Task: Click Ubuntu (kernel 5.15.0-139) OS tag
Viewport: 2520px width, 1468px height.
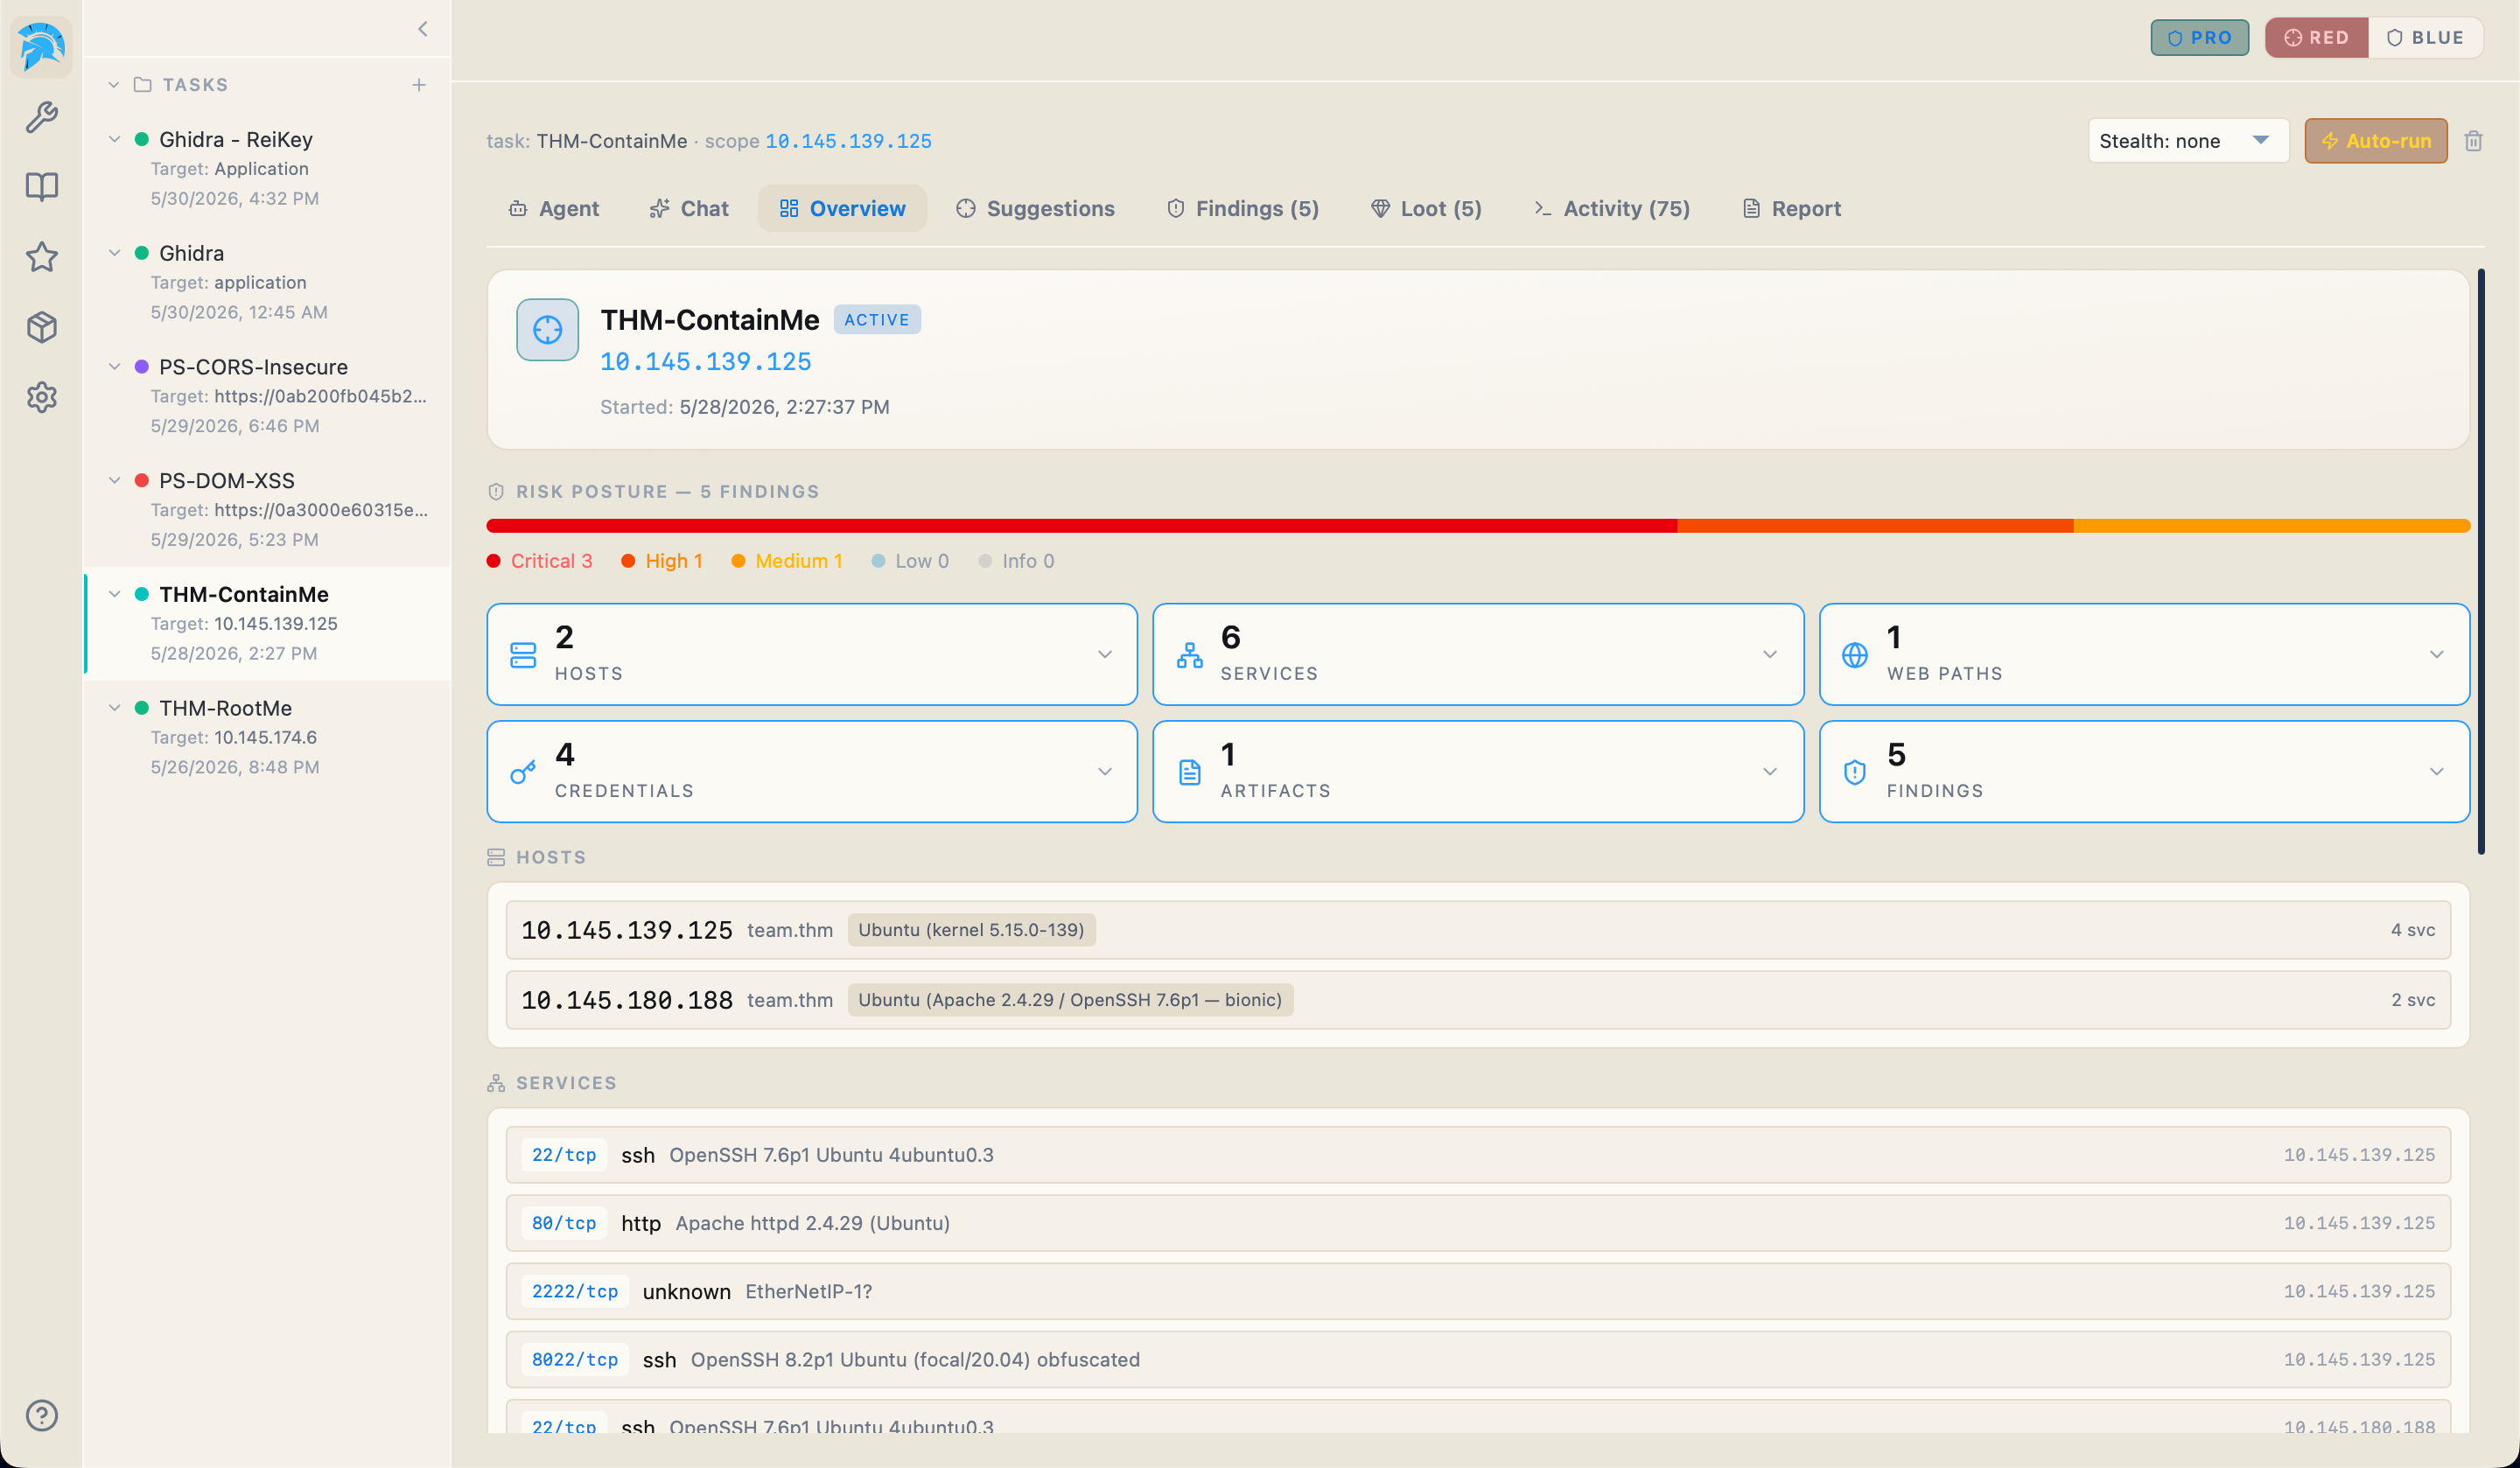Action: click(971, 930)
